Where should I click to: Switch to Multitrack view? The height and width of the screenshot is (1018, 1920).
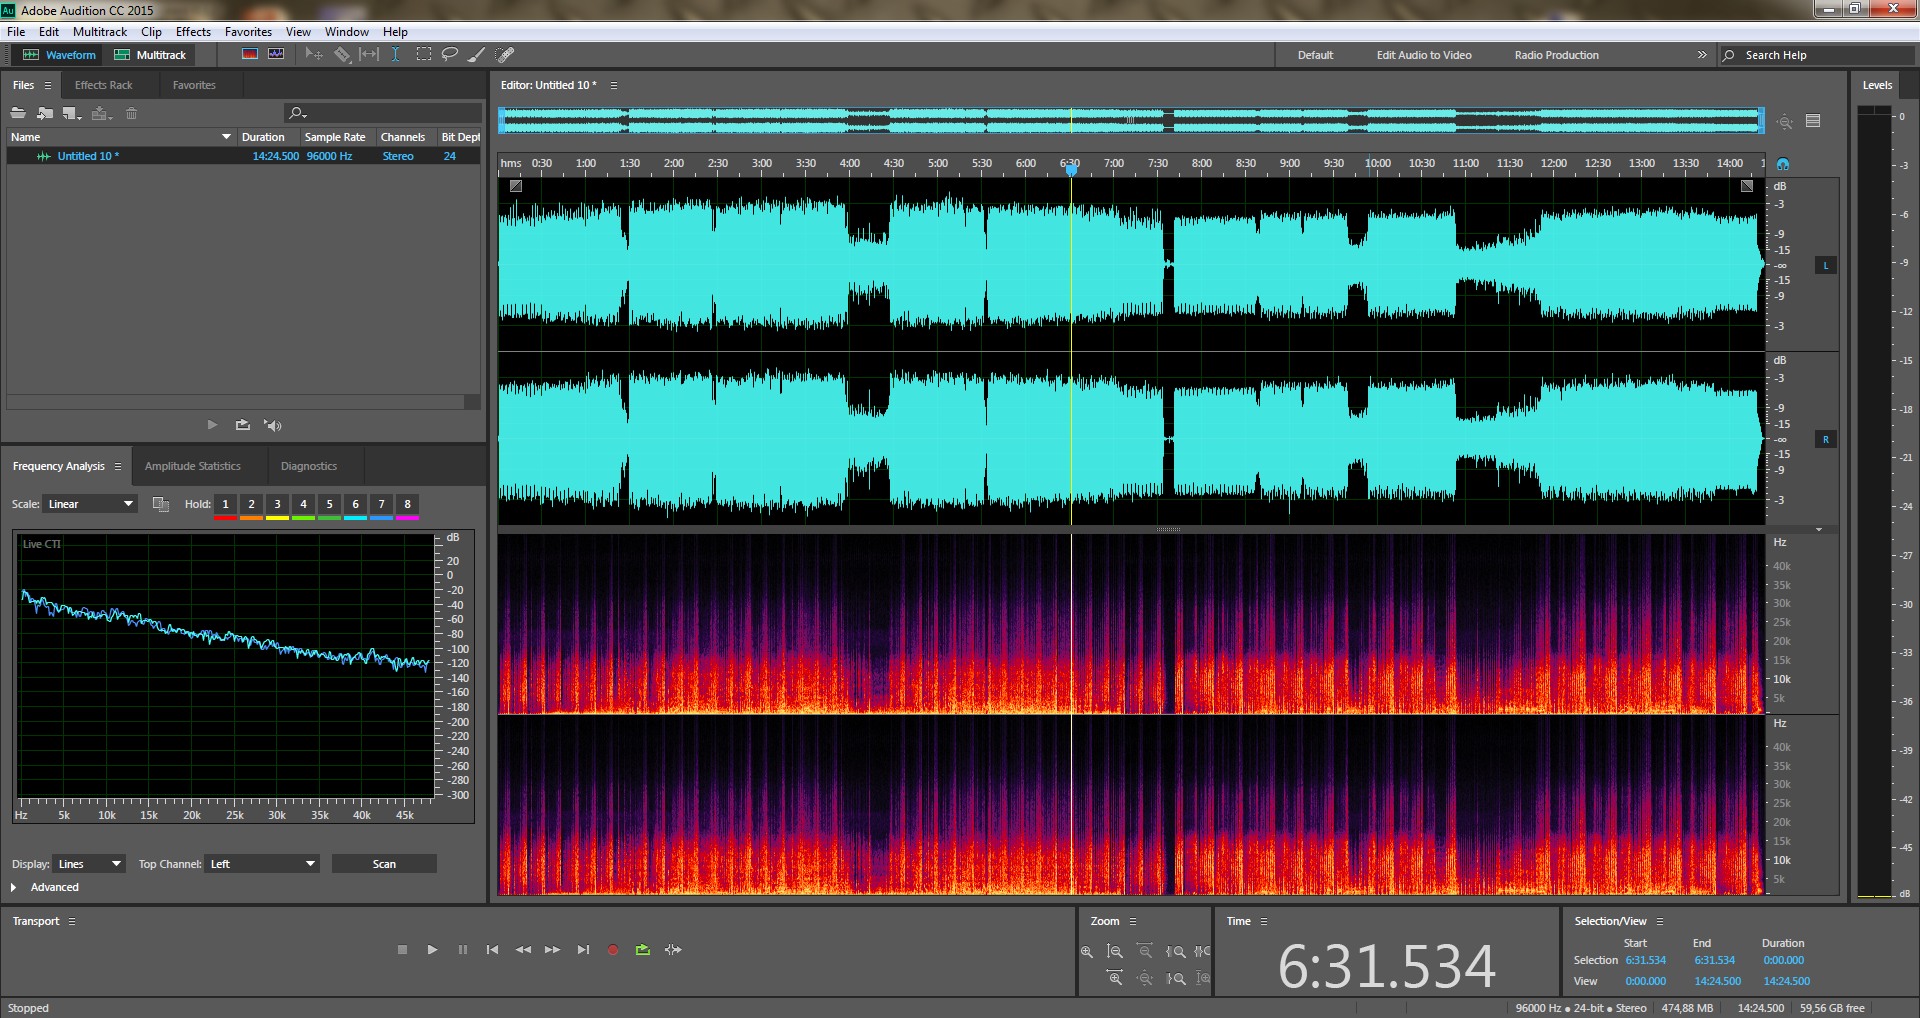coord(150,55)
